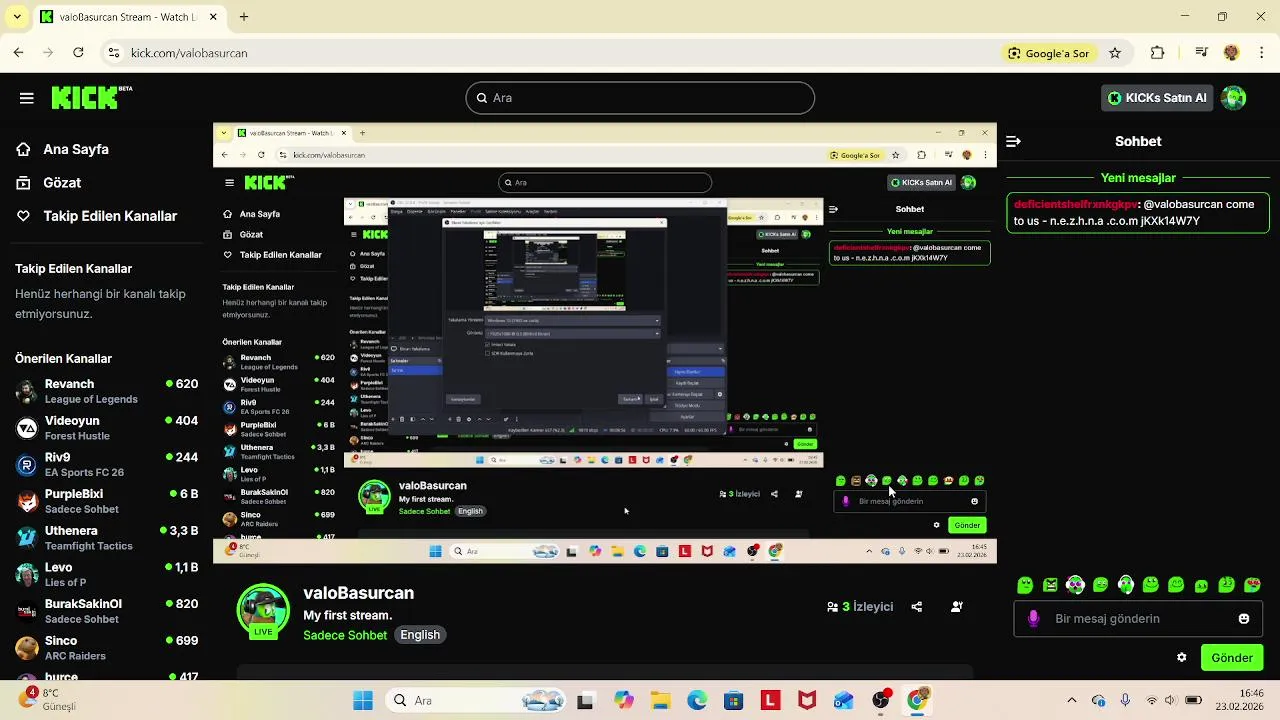The width and height of the screenshot is (1280, 720).
Task: Open the user profile avatar menu
Action: click(x=1234, y=98)
